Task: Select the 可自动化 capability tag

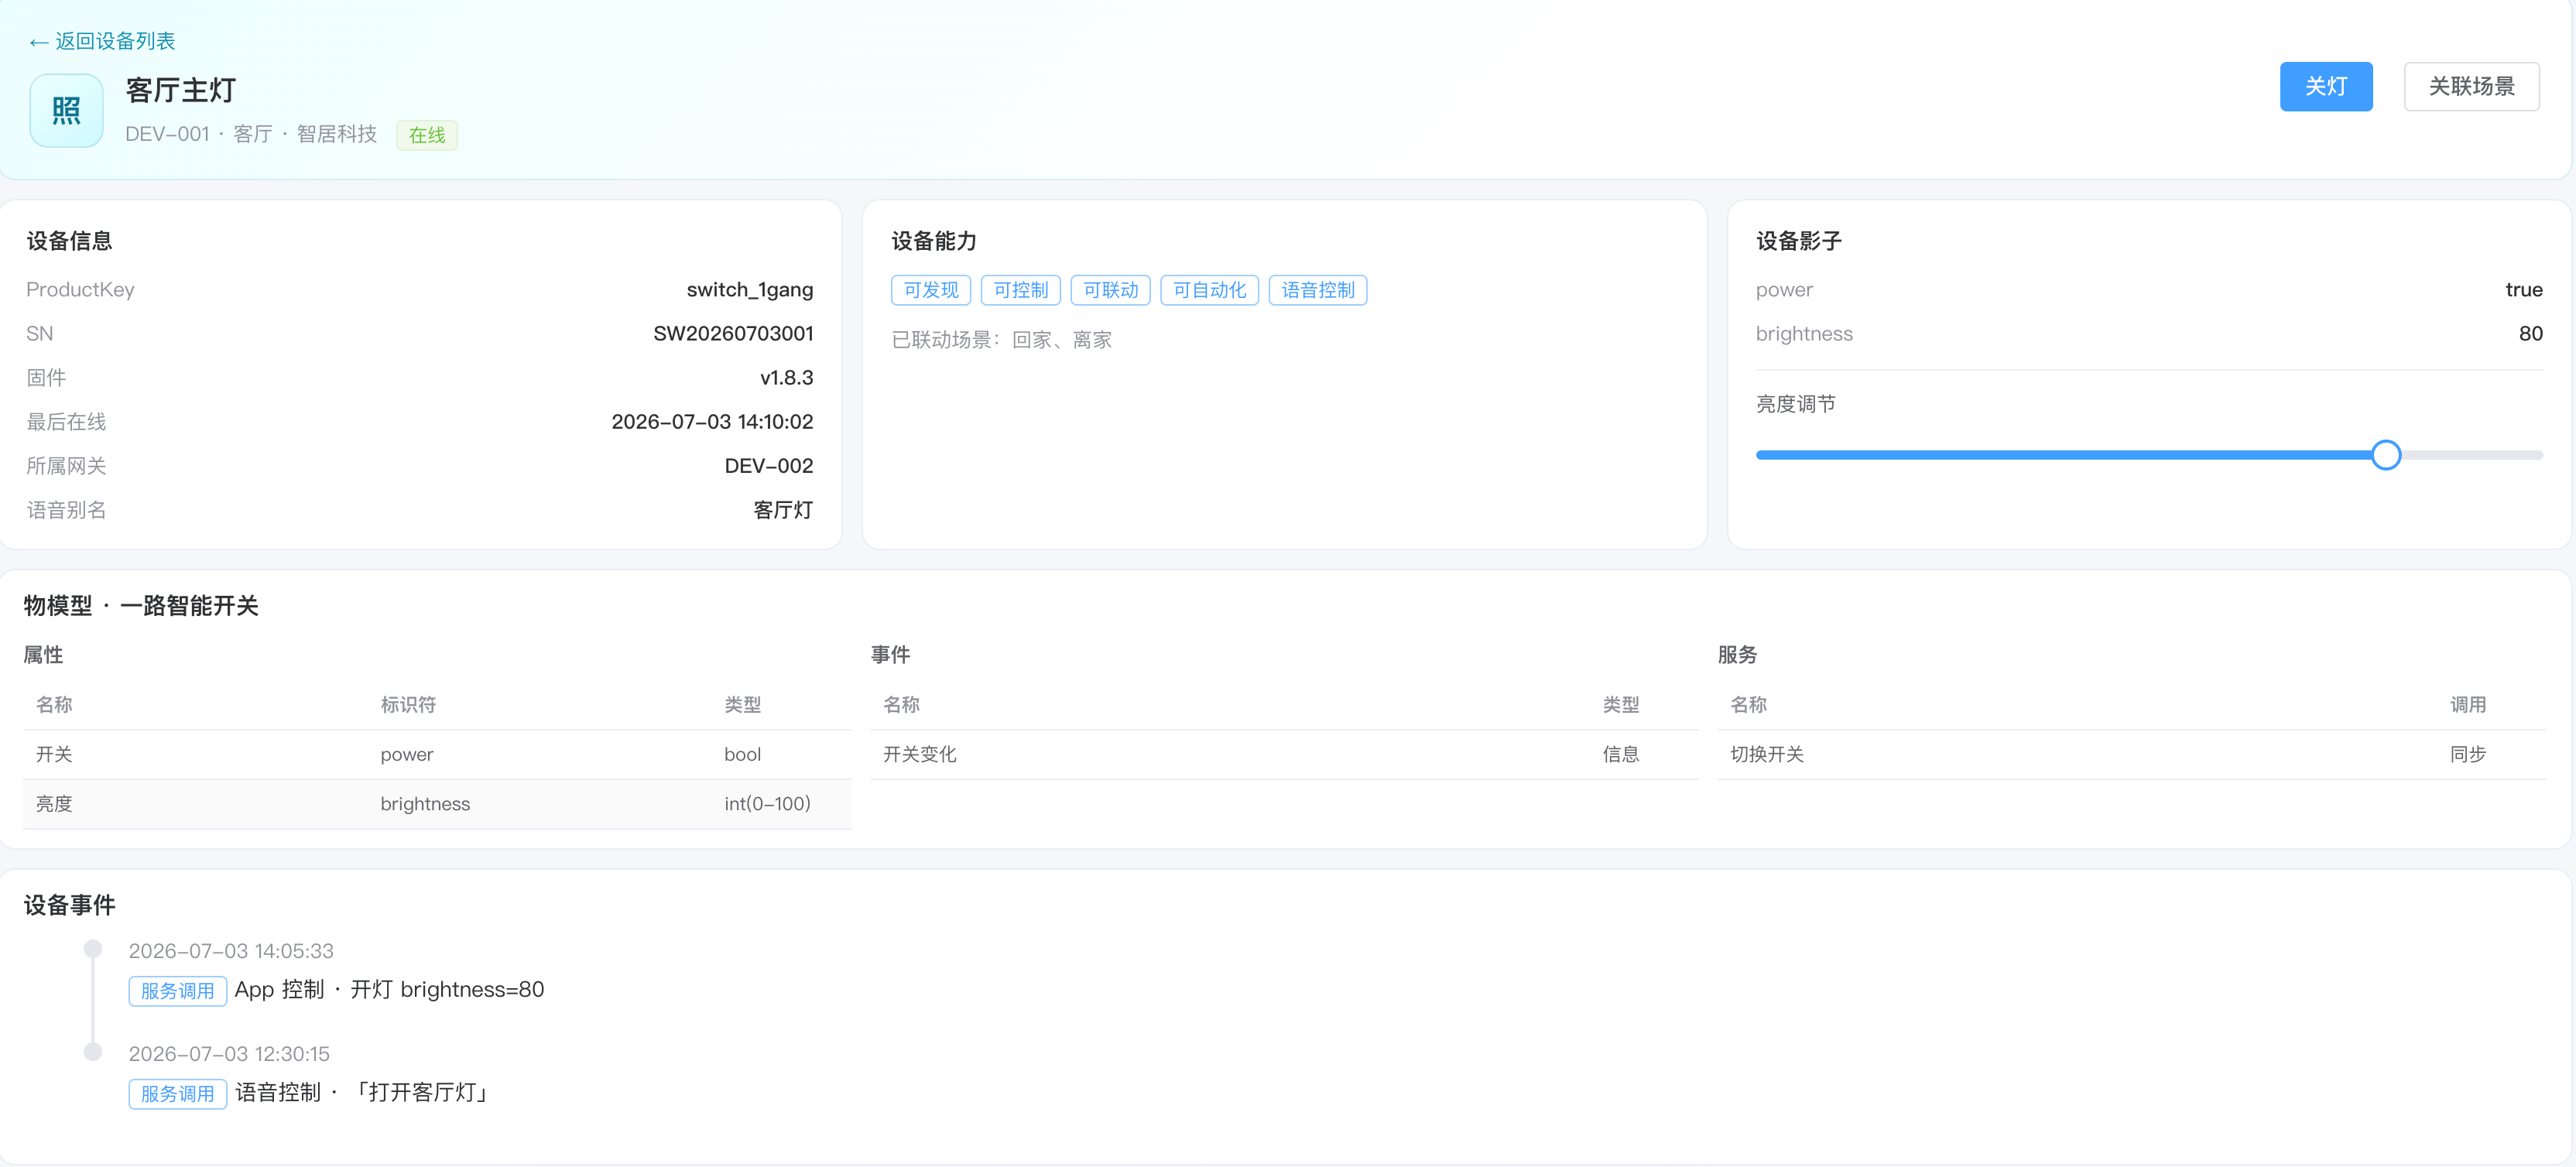Action: click(1209, 290)
